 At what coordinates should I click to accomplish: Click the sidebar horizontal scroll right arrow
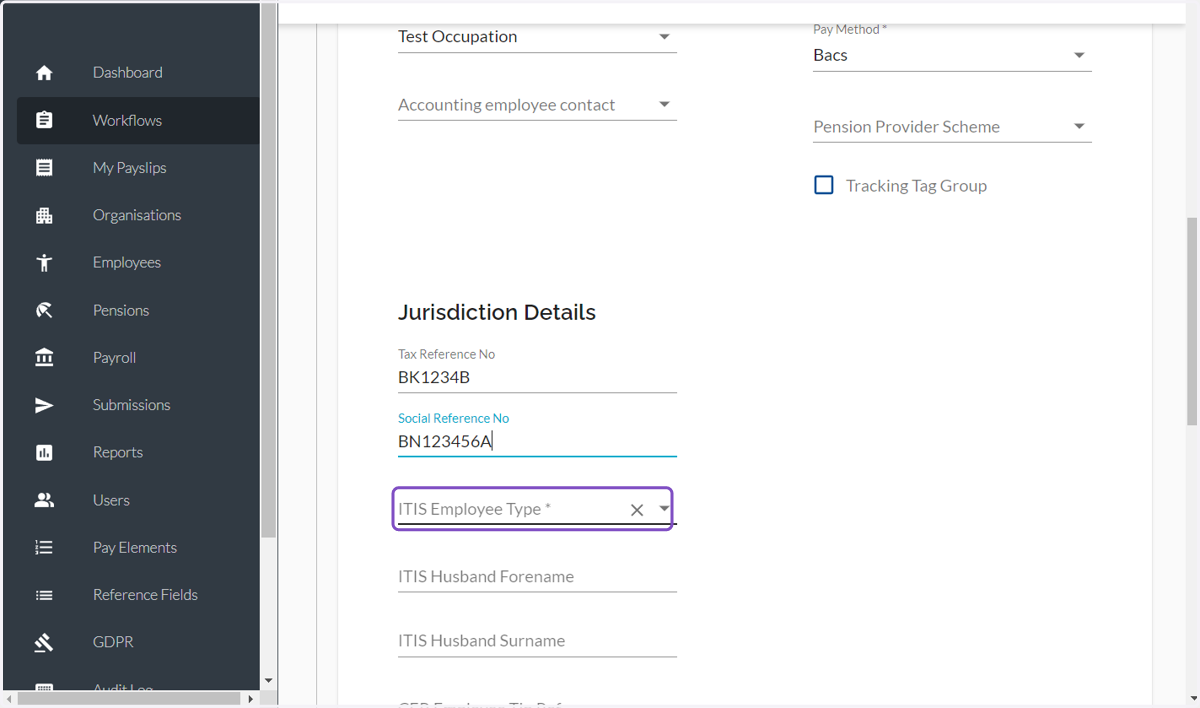[x=250, y=698]
